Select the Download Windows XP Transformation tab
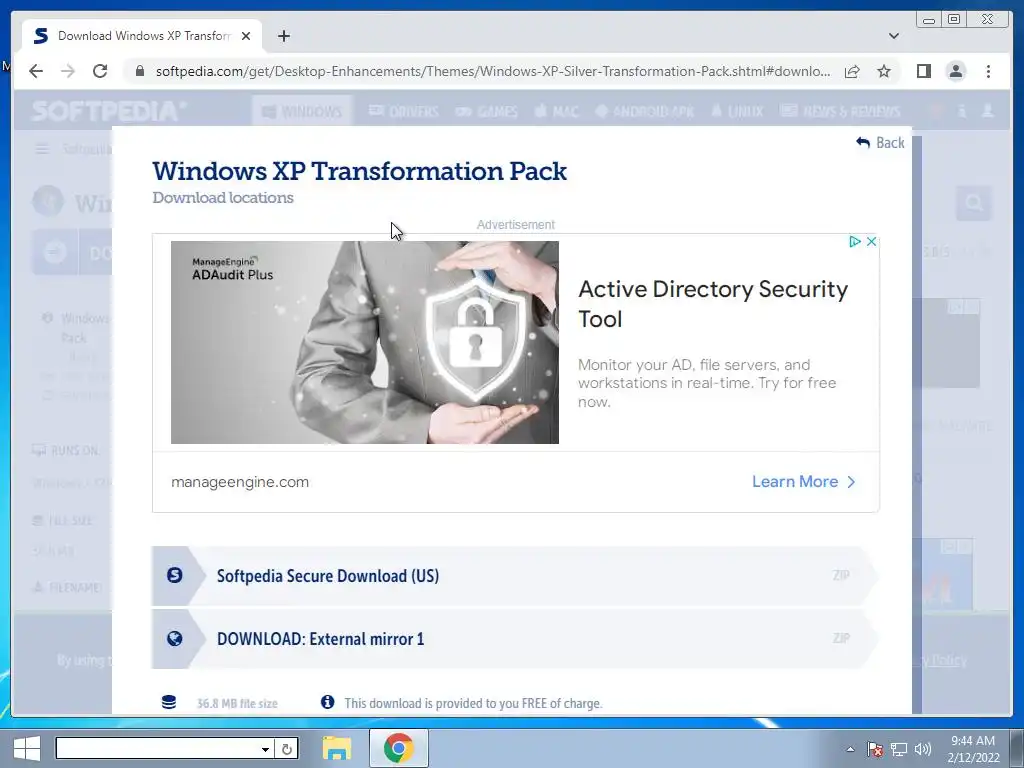The height and width of the screenshot is (768, 1024). 142,36
